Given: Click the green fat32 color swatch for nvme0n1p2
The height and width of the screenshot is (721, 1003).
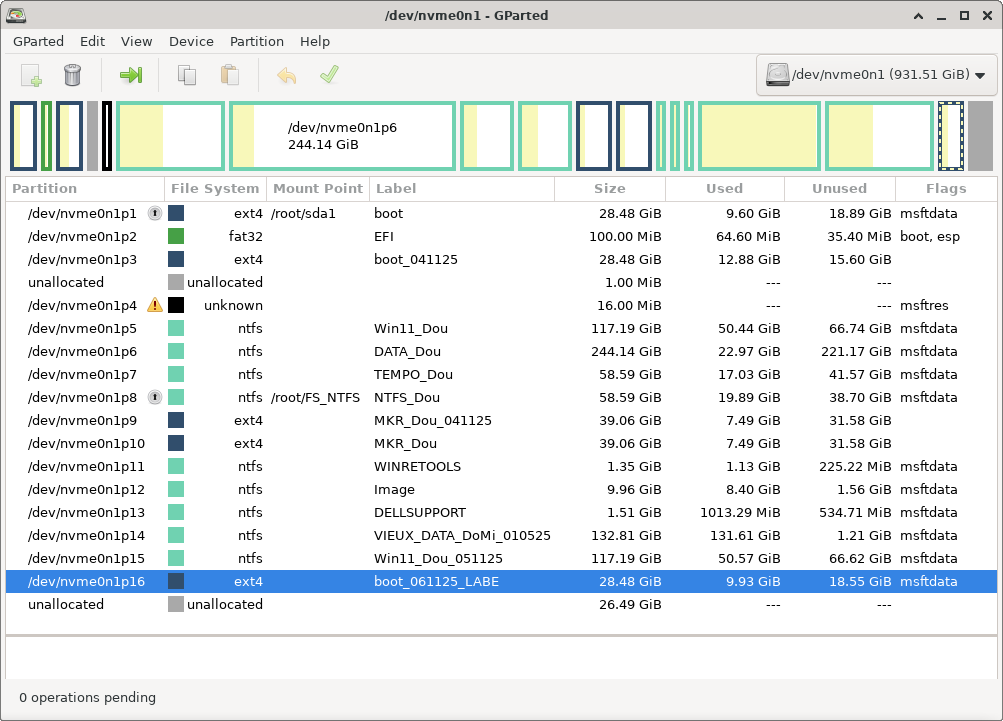Looking at the screenshot, I should 176,236.
